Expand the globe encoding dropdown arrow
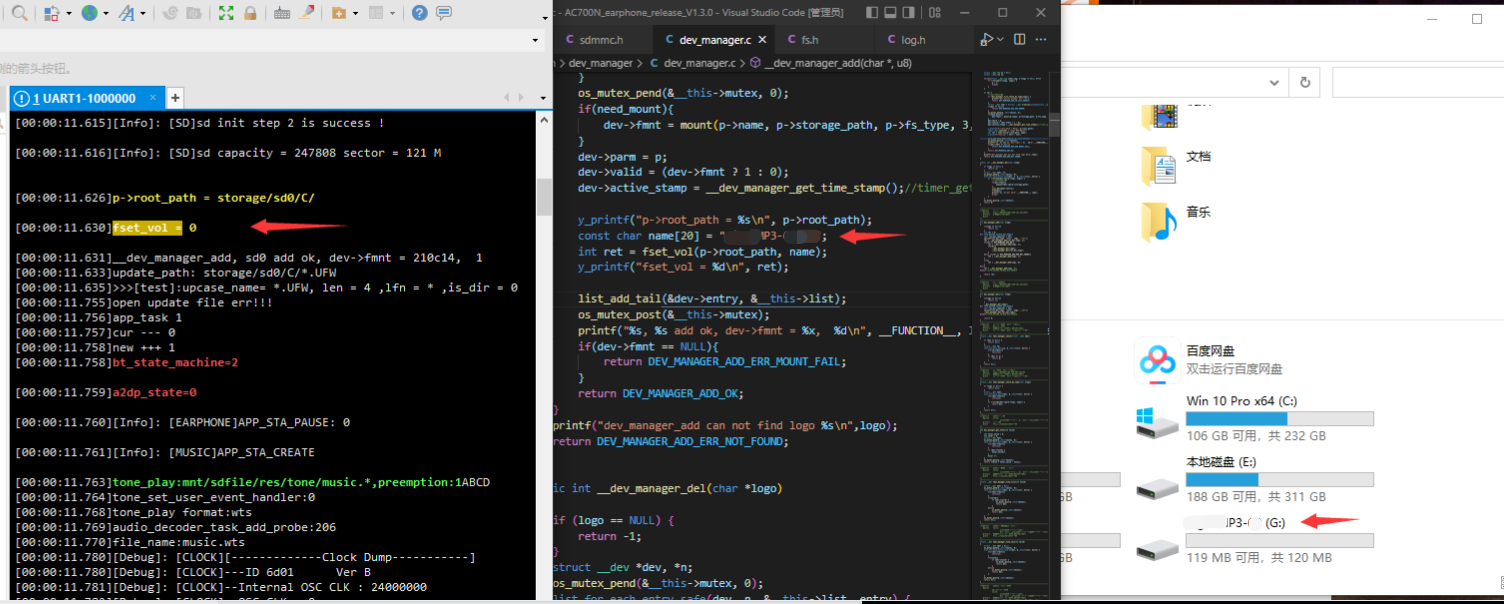Screen dimensions: 1504x604 [x=105, y=14]
